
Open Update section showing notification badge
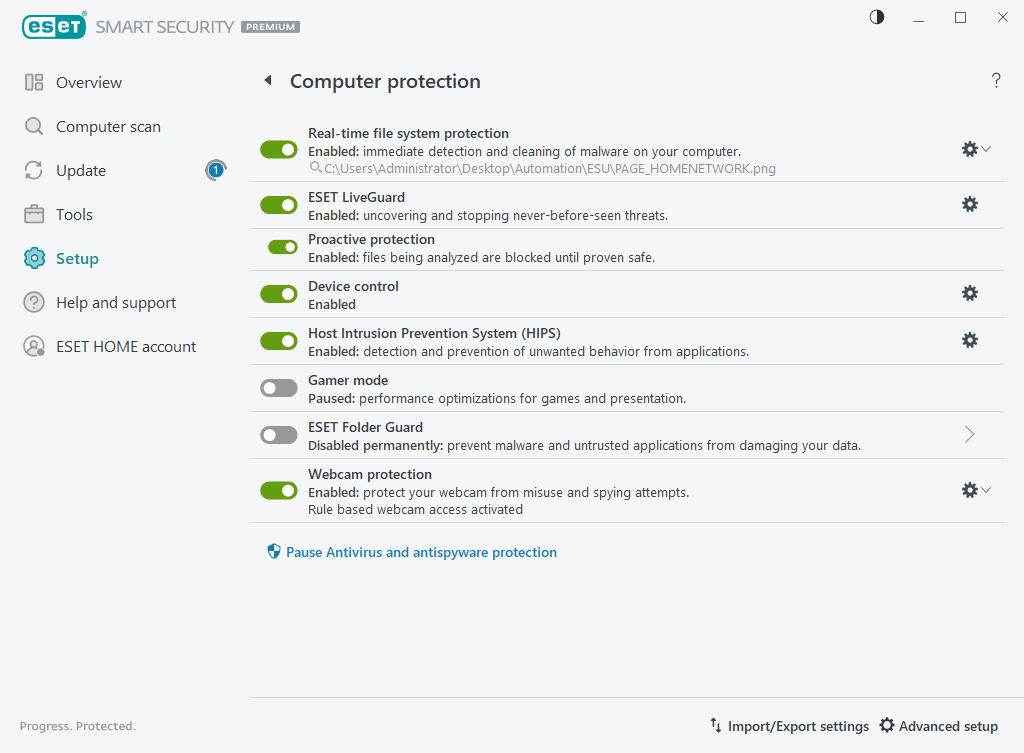pyautogui.click(x=84, y=170)
